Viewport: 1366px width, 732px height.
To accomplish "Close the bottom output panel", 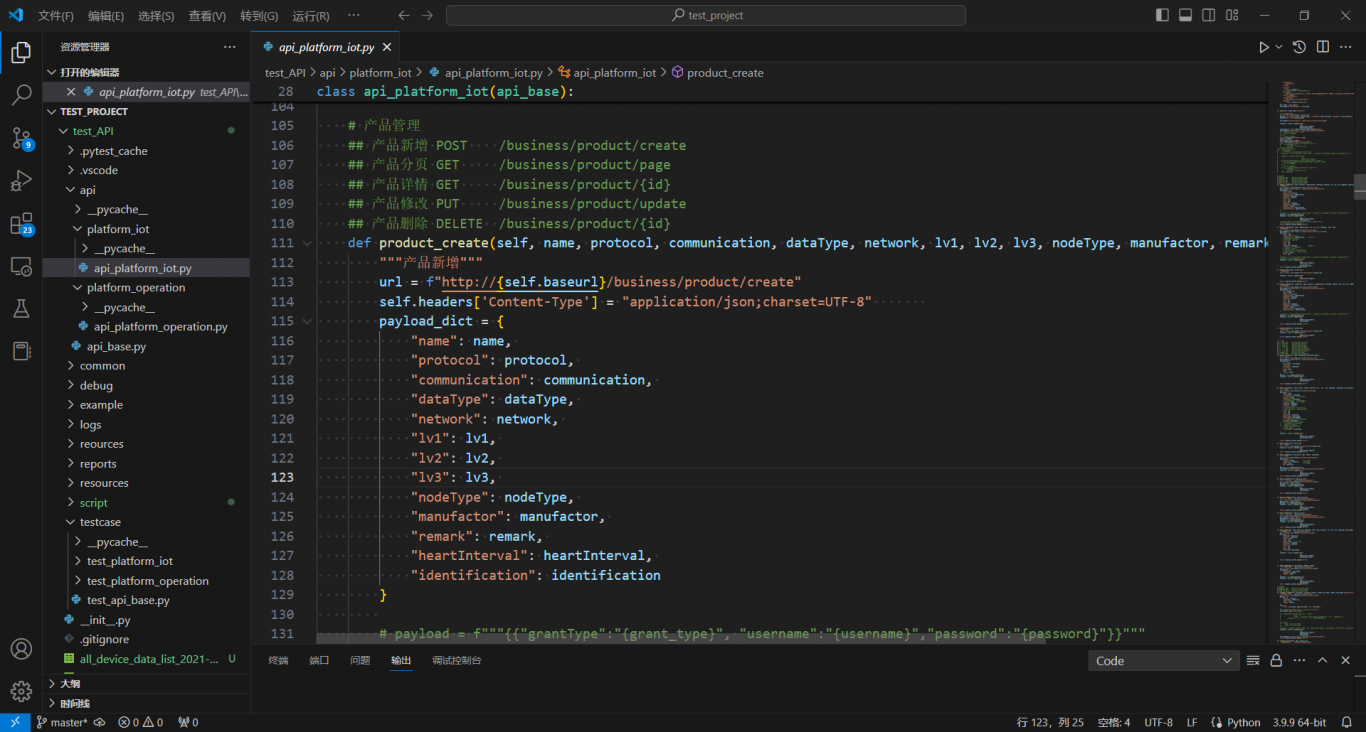I will point(1346,660).
